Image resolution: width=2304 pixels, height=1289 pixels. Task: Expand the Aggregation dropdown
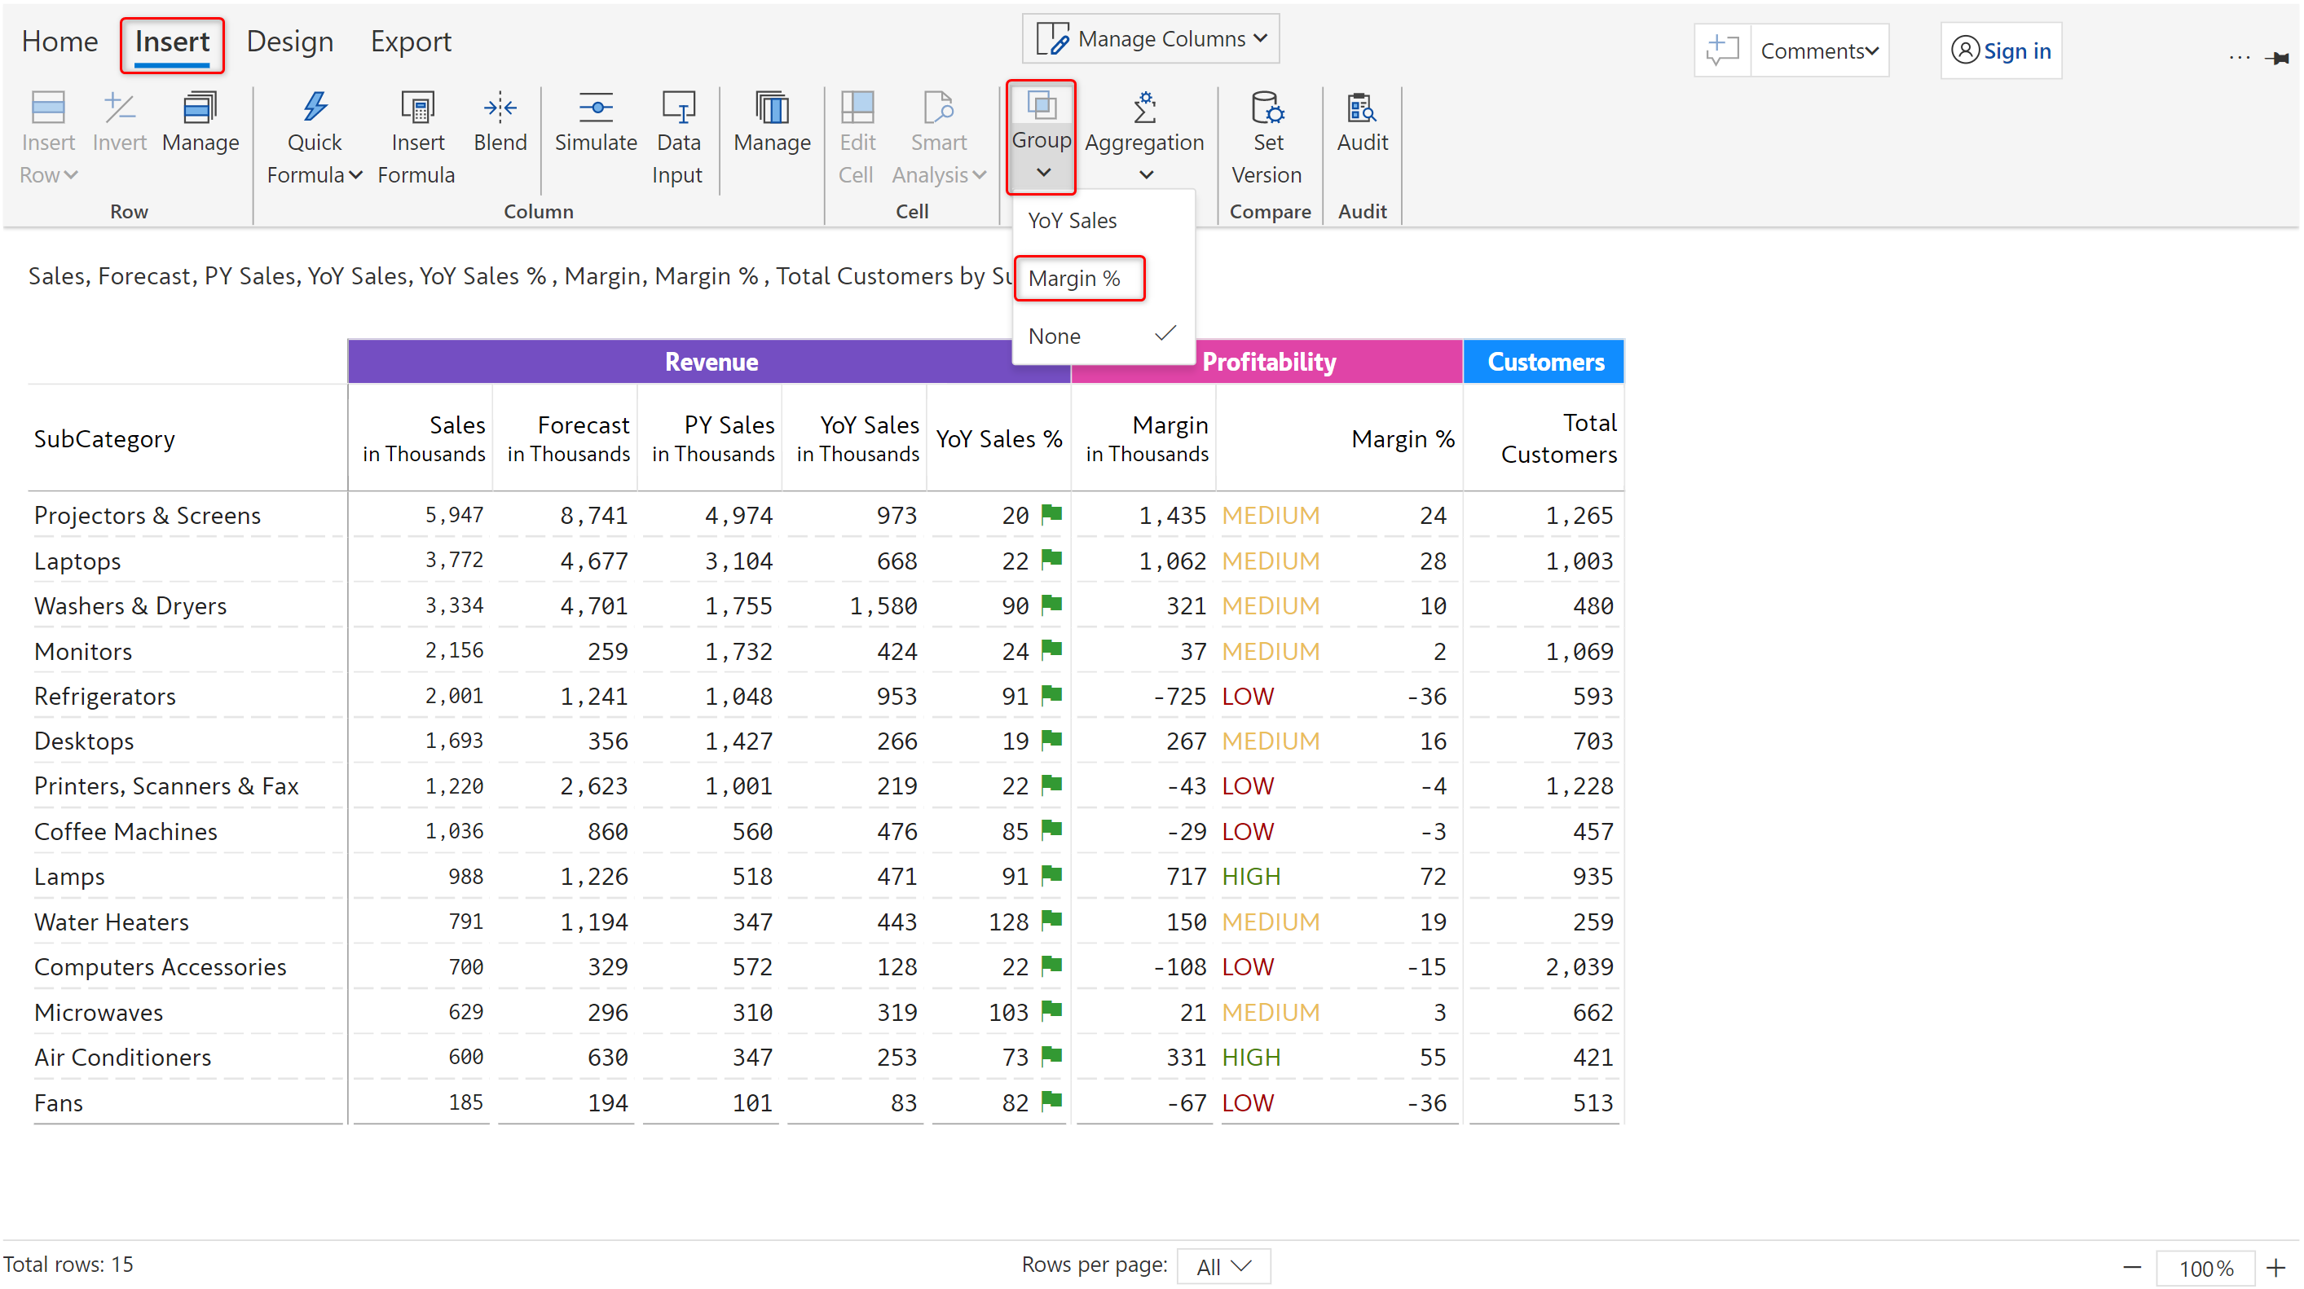(x=1145, y=174)
